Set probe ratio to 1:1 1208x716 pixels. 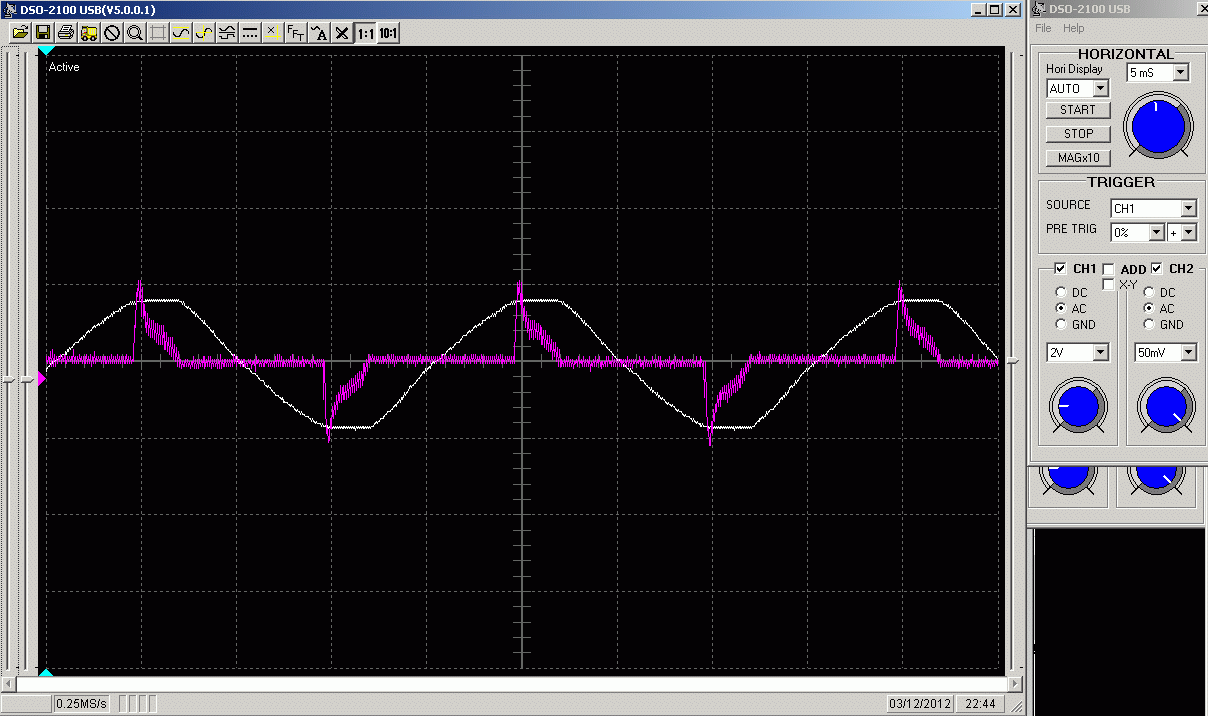(x=365, y=33)
